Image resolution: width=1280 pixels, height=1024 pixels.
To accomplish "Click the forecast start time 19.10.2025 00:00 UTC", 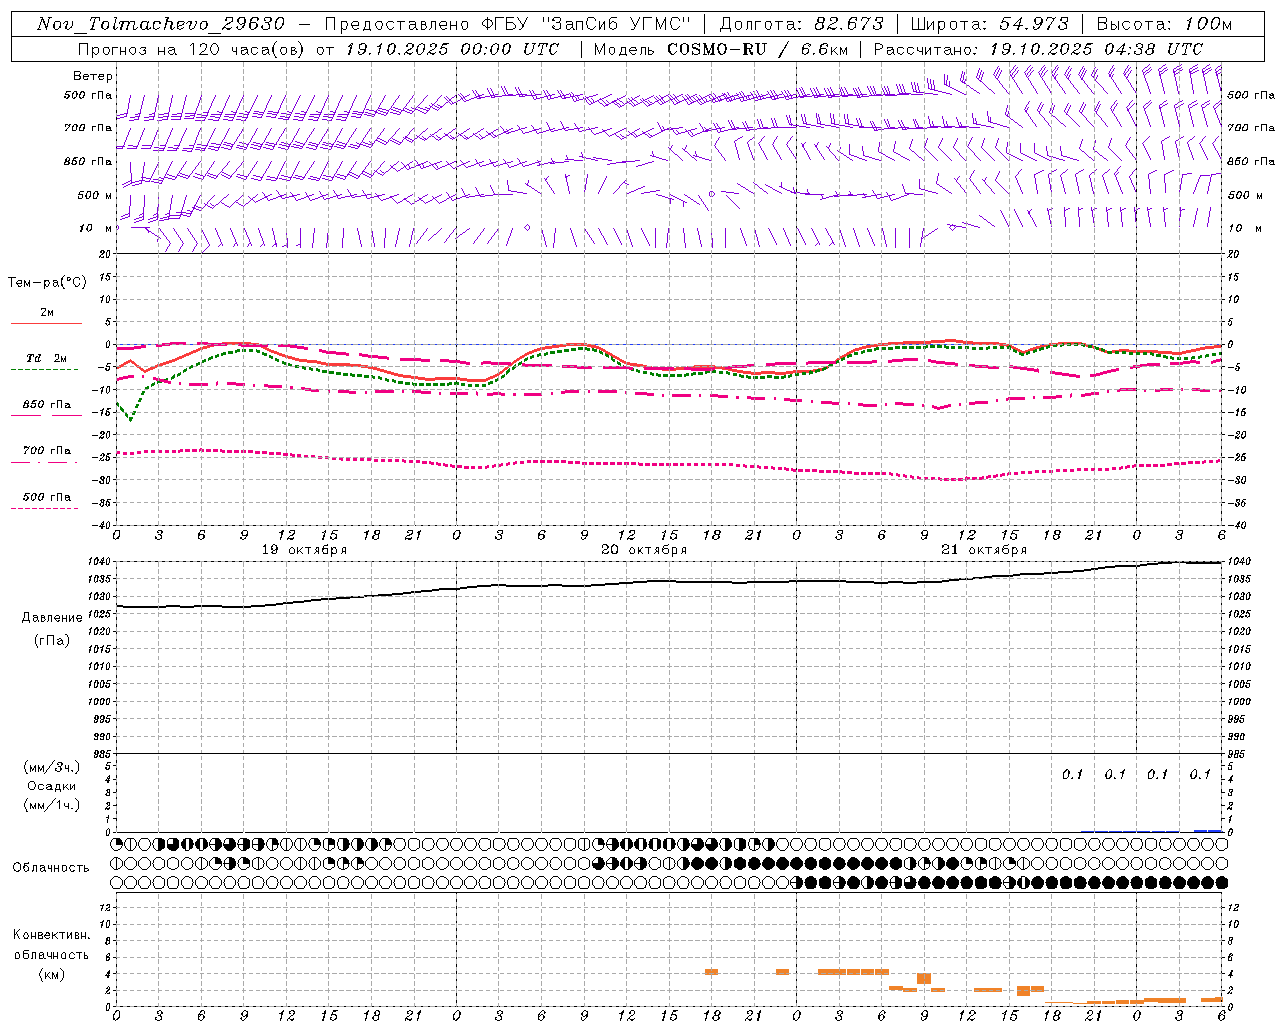I will (451, 49).
